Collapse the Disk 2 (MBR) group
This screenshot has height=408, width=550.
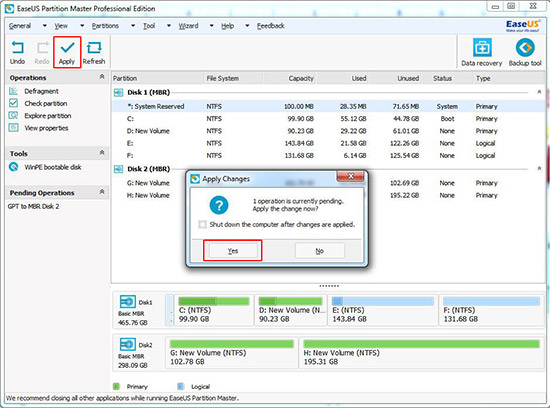[539, 169]
